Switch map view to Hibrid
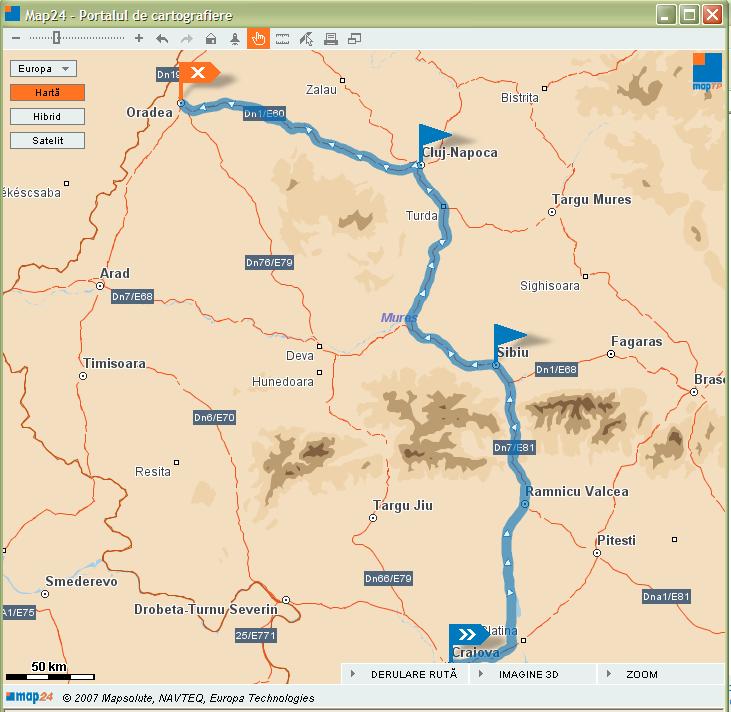The image size is (731, 712). [x=47, y=117]
